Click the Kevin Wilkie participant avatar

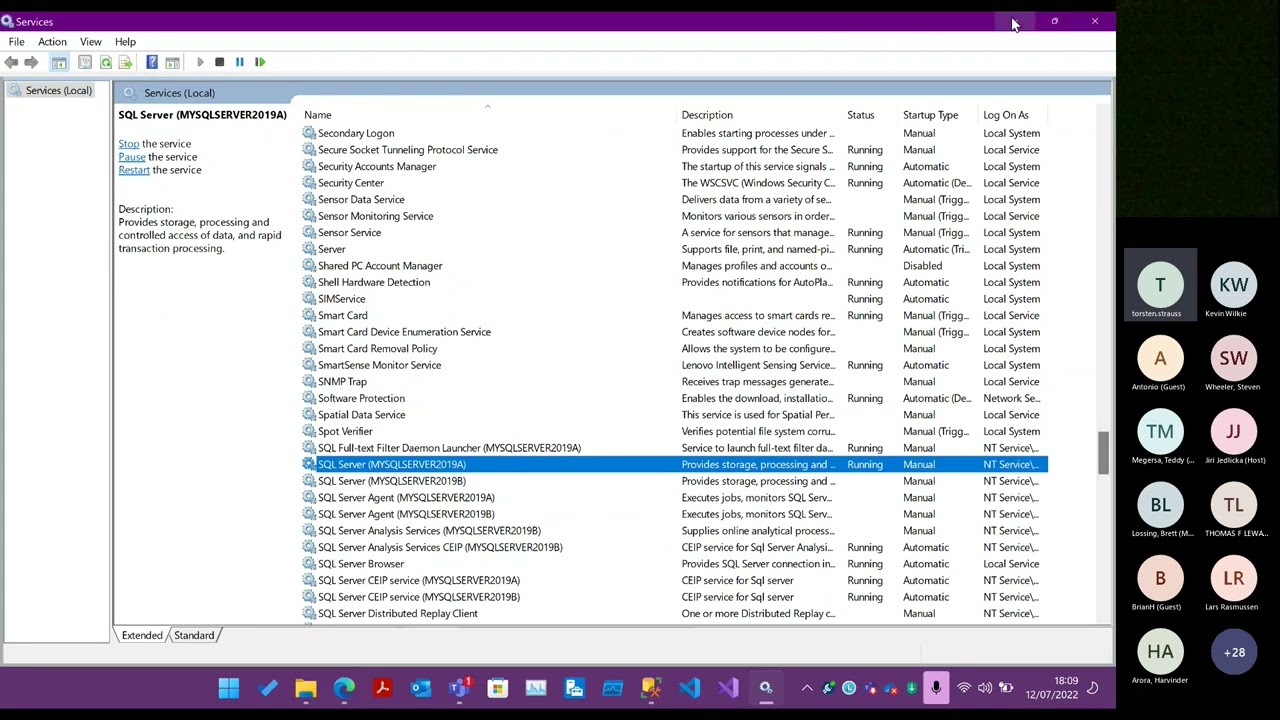point(1234,285)
